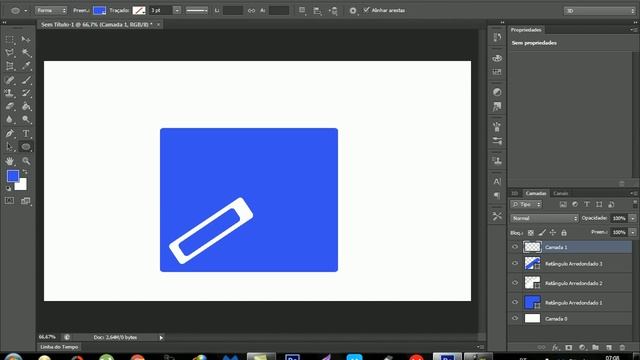Select the Camadas panel tab
The image size is (640, 360).
coord(536,193)
